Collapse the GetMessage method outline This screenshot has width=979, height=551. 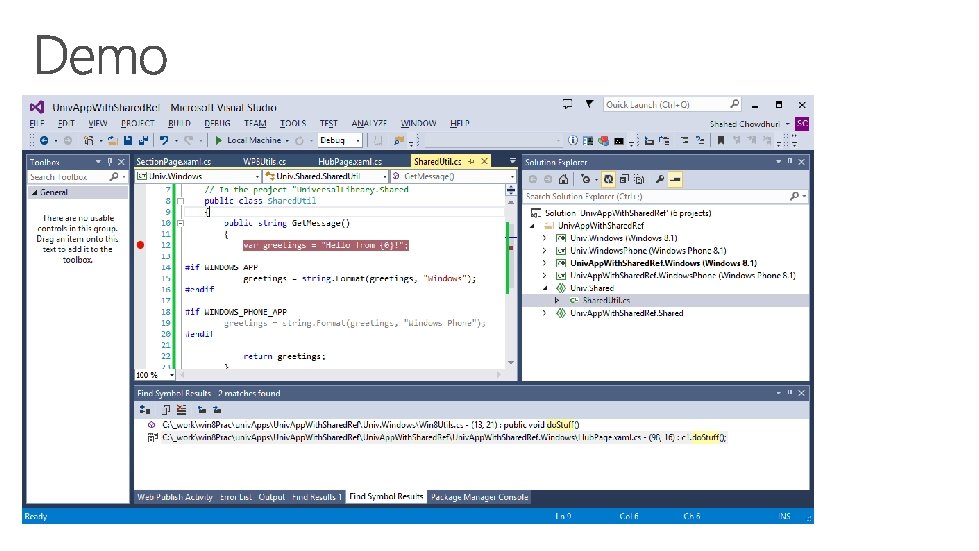click(180, 223)
